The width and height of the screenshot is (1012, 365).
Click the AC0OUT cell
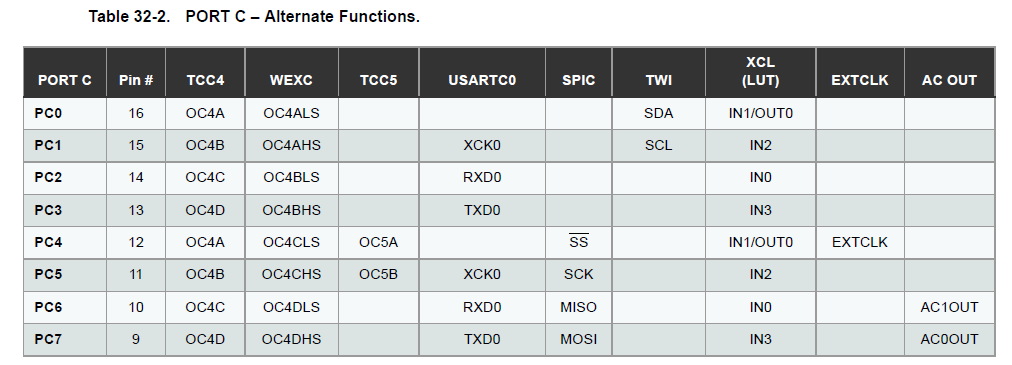(x=949, y=339)
